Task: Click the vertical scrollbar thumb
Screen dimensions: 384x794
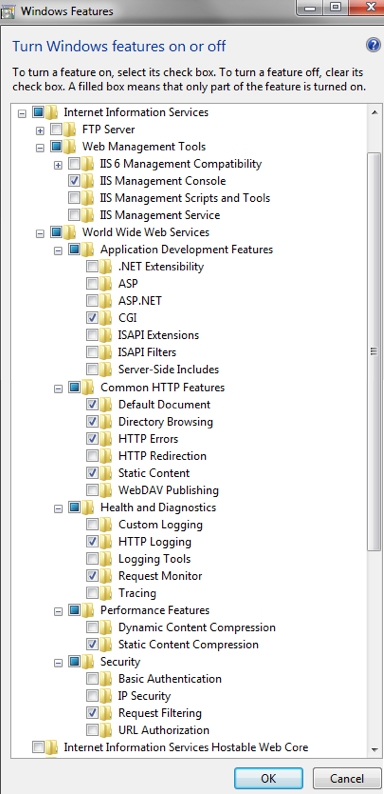Action: click(x=374, y=351)
